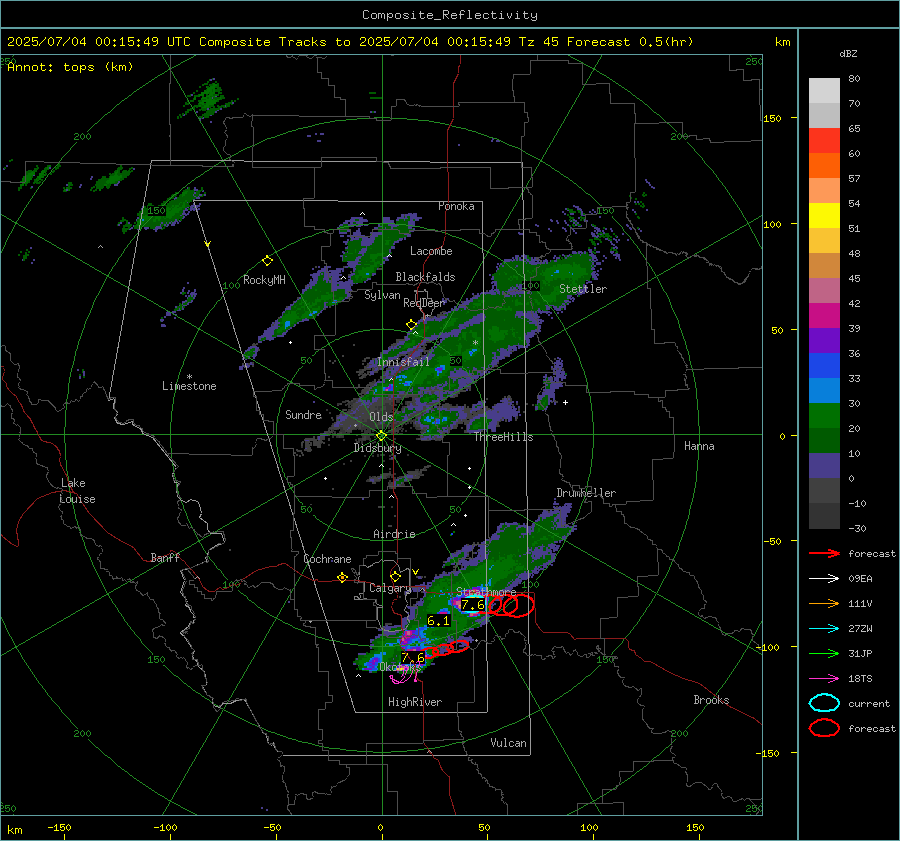Image resolution: width=900 pixels, height=841 pixels.
Task: Click the yellow diamond marker near RockyMH
Action: tap(267, 261)
